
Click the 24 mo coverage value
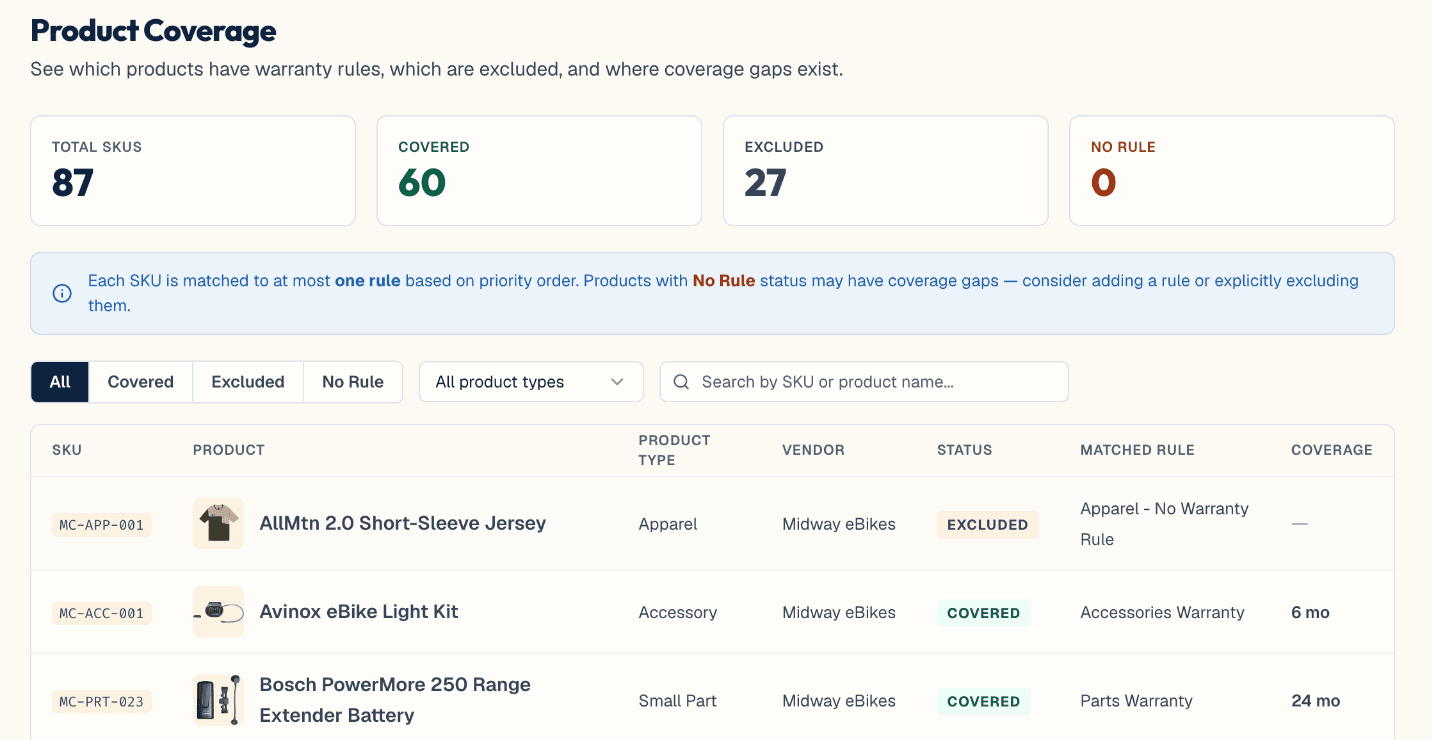pyautogui.click(x=1315, y=701)
